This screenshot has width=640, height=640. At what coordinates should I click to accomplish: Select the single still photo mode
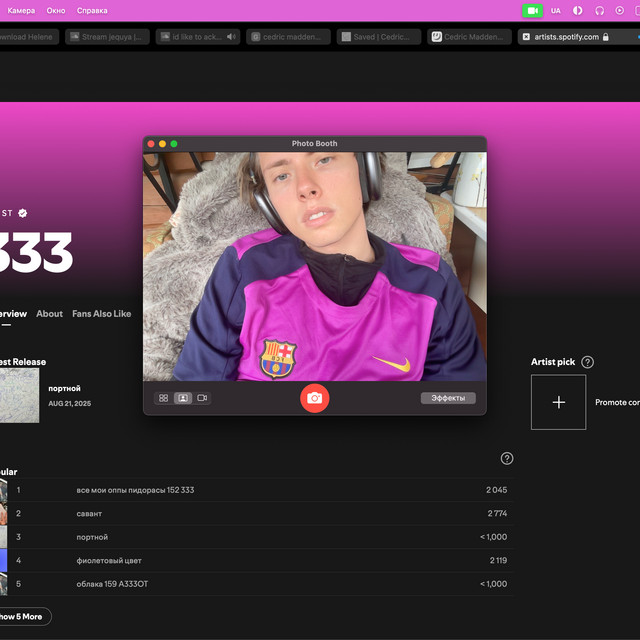[183, 398]
